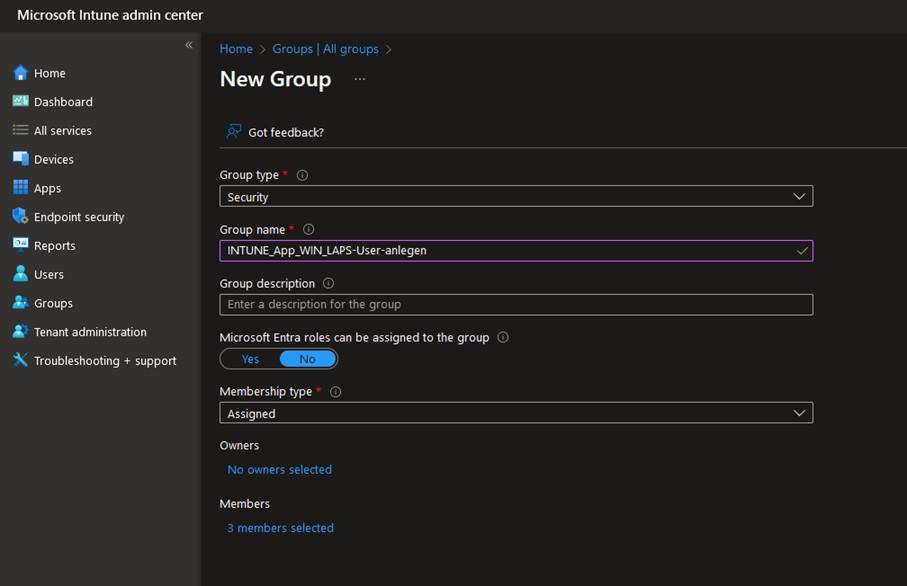This screenshot has width=907, height=586.
Task: Open Apps in the left navigation
Action: 47,188
